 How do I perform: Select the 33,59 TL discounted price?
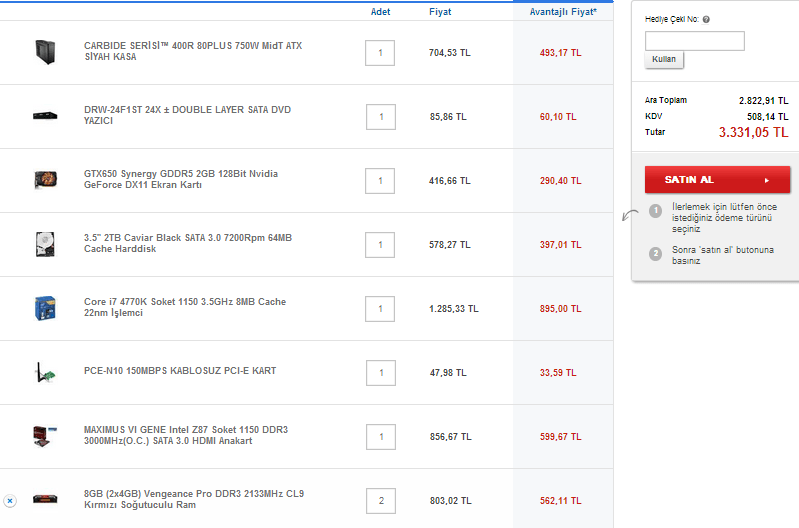(x=558, y=373)
